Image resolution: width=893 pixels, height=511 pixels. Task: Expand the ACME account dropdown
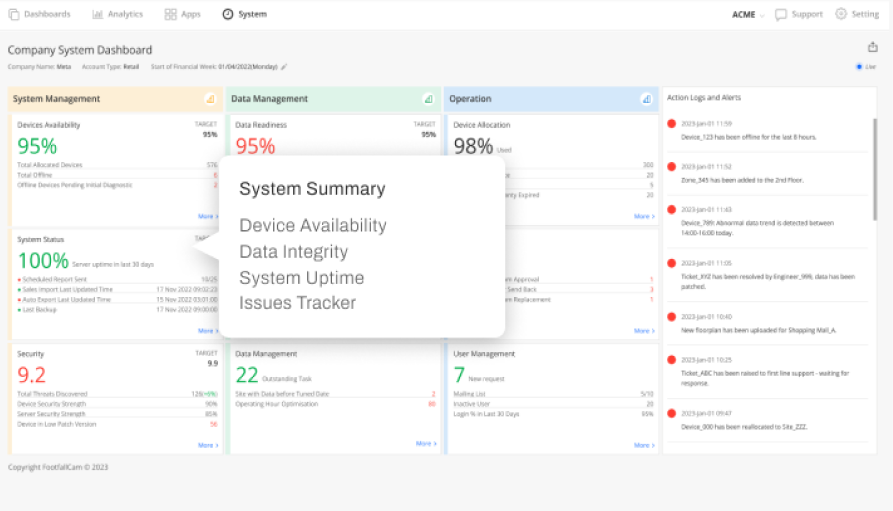point(748,15)
